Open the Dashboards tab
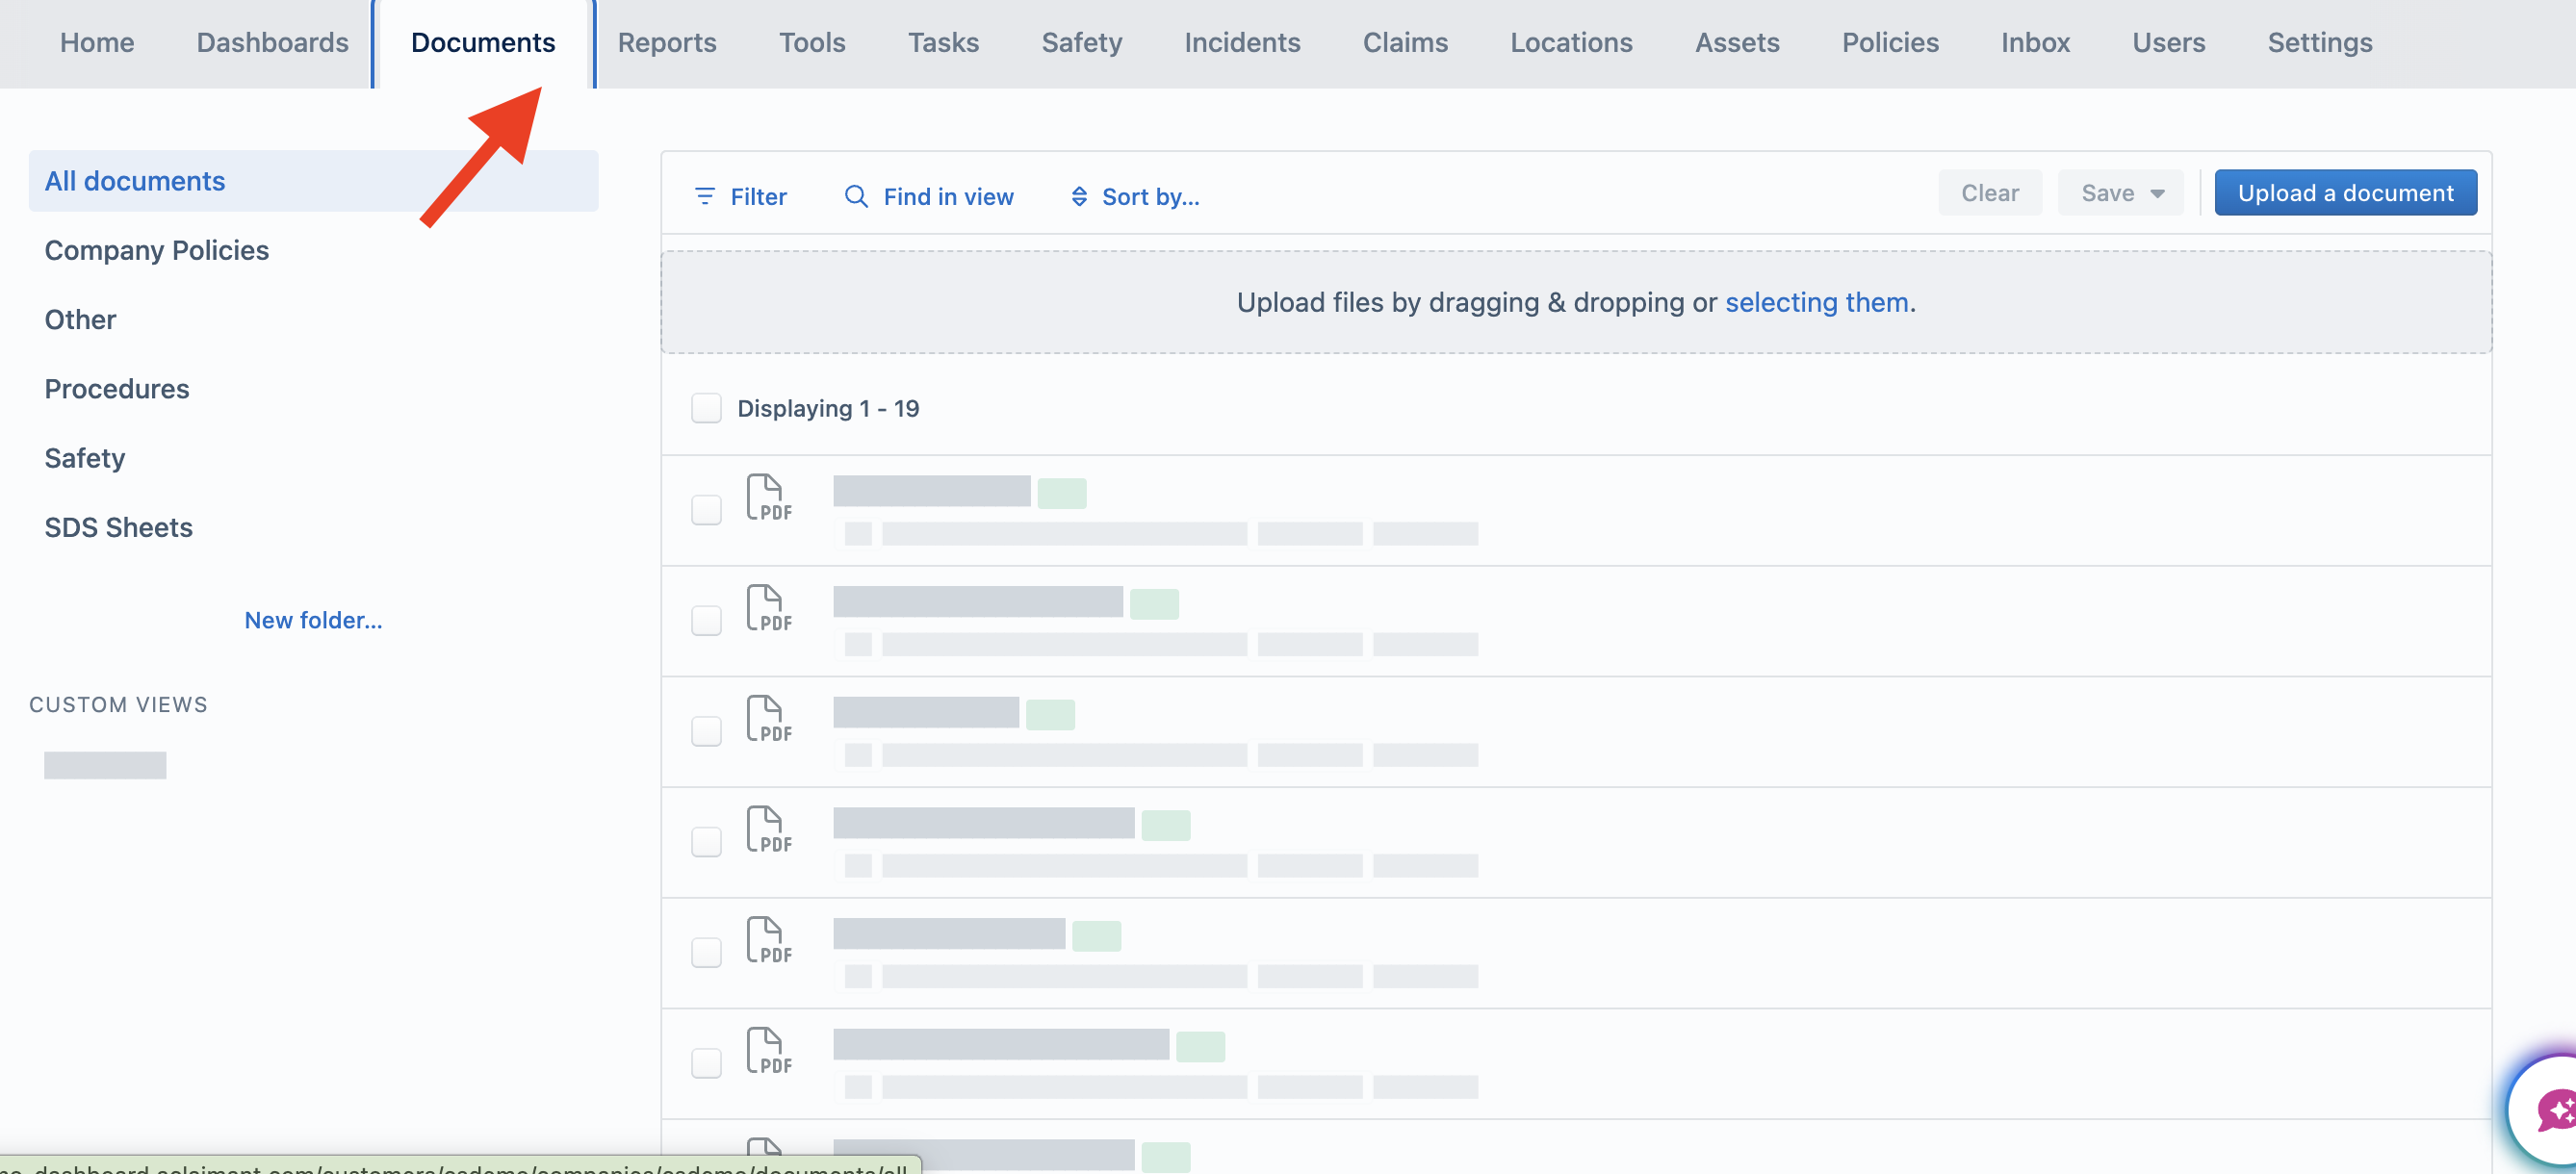2576x1174 pixels. [x=272, y=42]
